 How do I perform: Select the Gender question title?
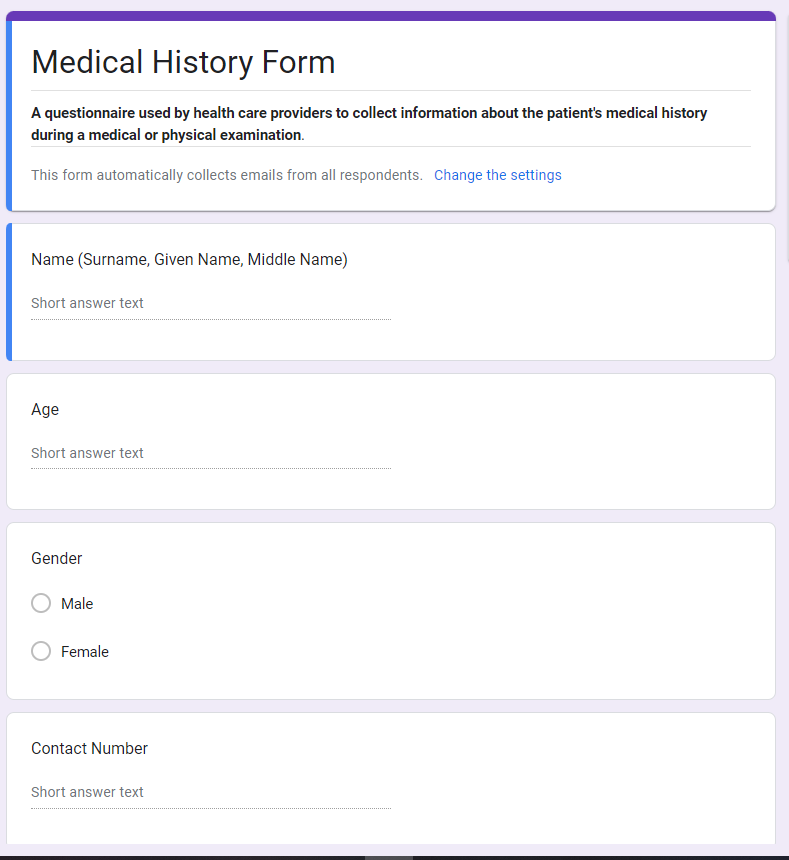pyautogui.click(x=57, y=558)
